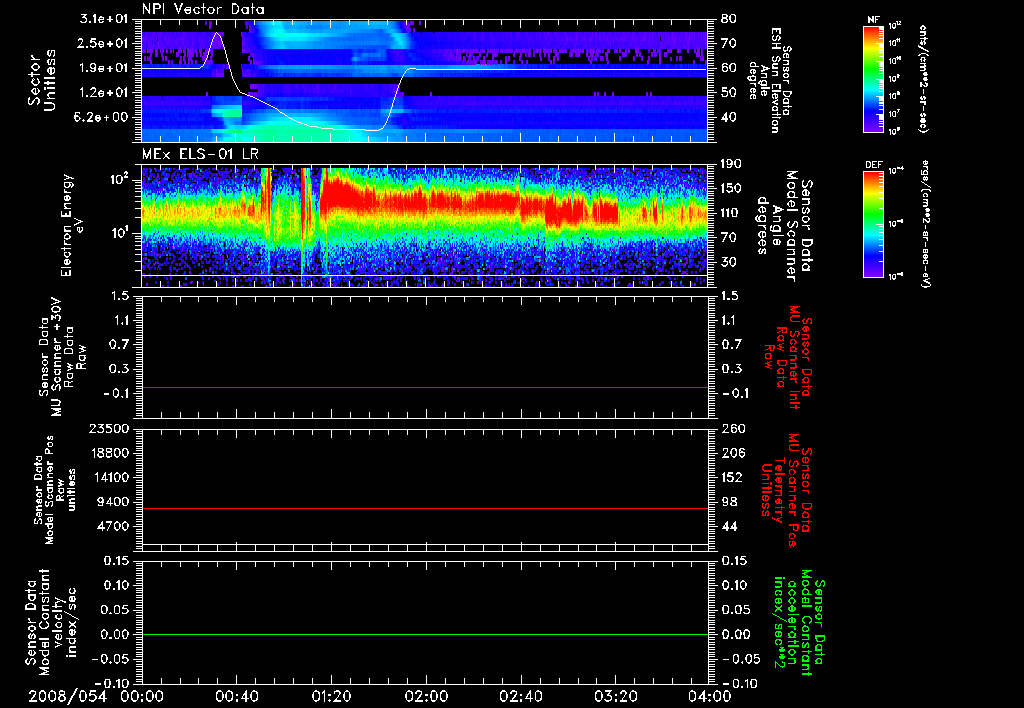
Task: Click the "80" sun elevation tick value
Action: [x=729, y=19]
